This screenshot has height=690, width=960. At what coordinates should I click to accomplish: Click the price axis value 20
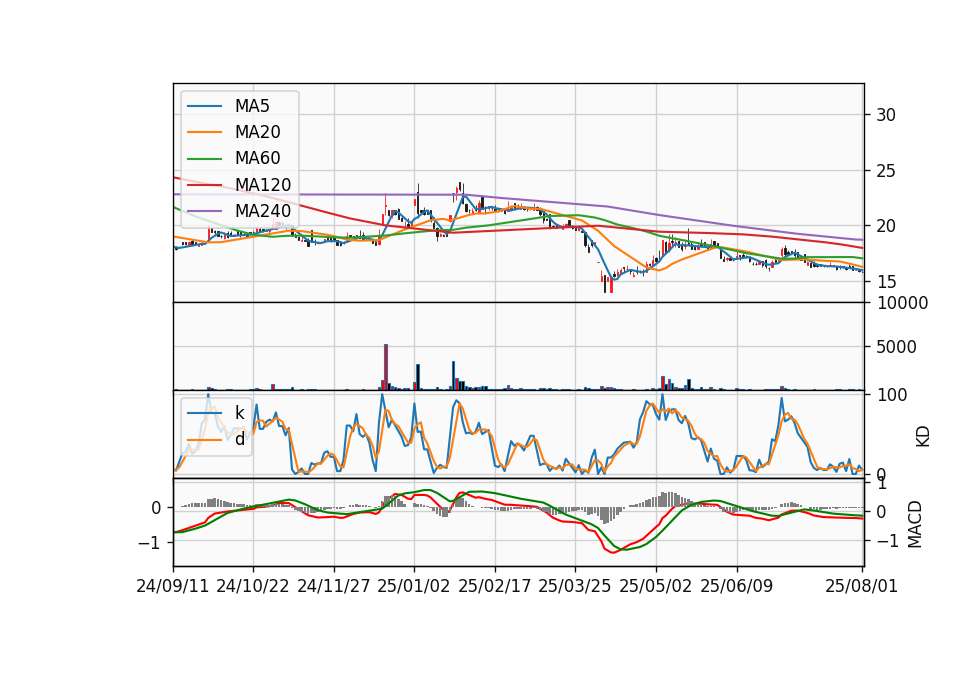pos(886,227)
